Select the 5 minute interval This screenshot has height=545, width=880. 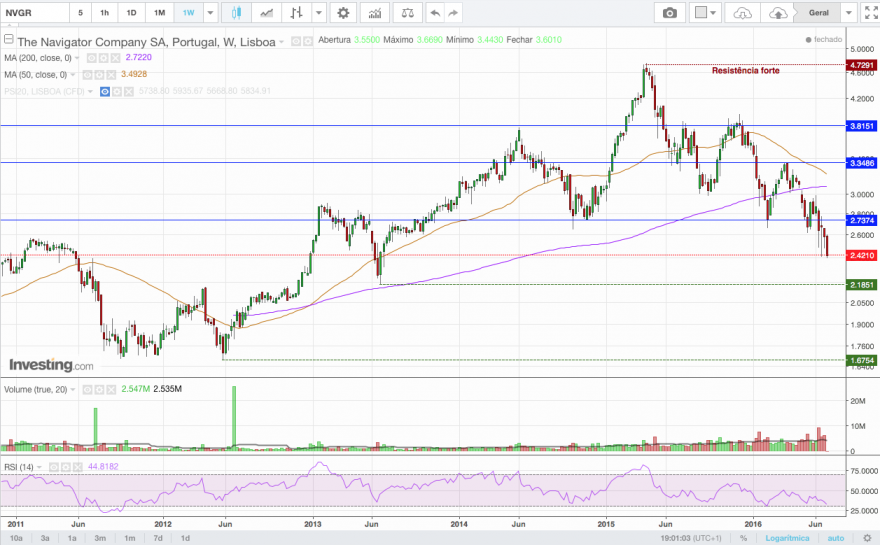point(80,12)
